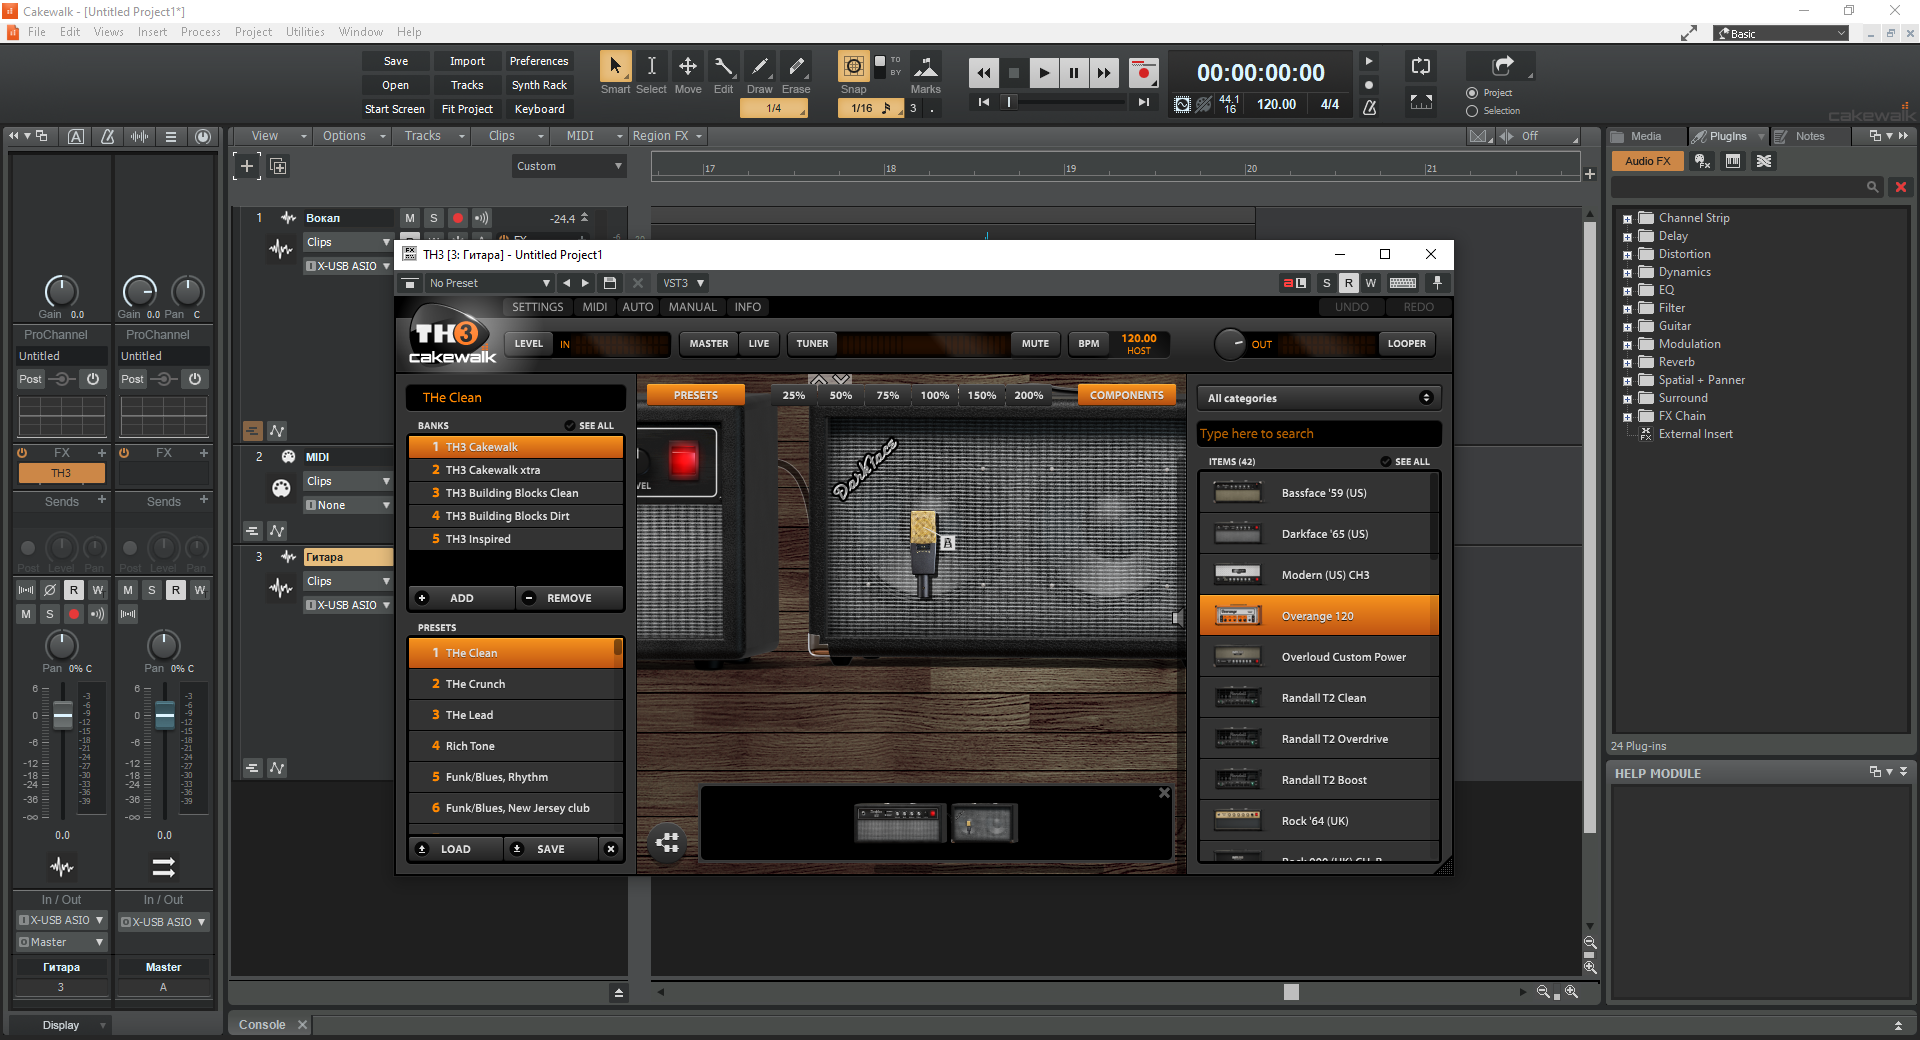Select the Project export radio button

(1472, 93)
